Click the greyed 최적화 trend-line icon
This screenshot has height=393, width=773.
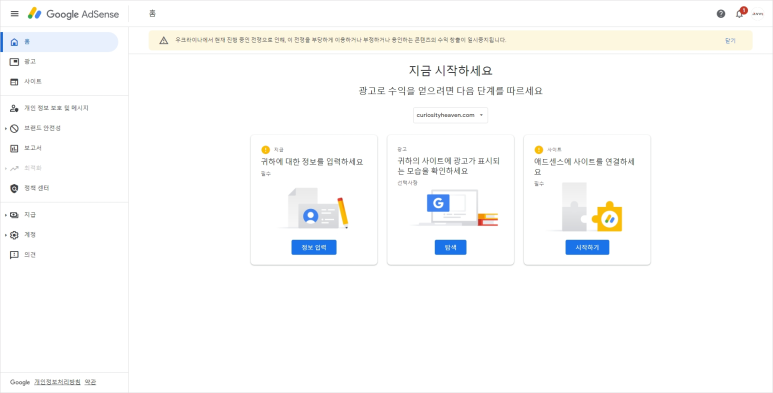tap(14, 168)
